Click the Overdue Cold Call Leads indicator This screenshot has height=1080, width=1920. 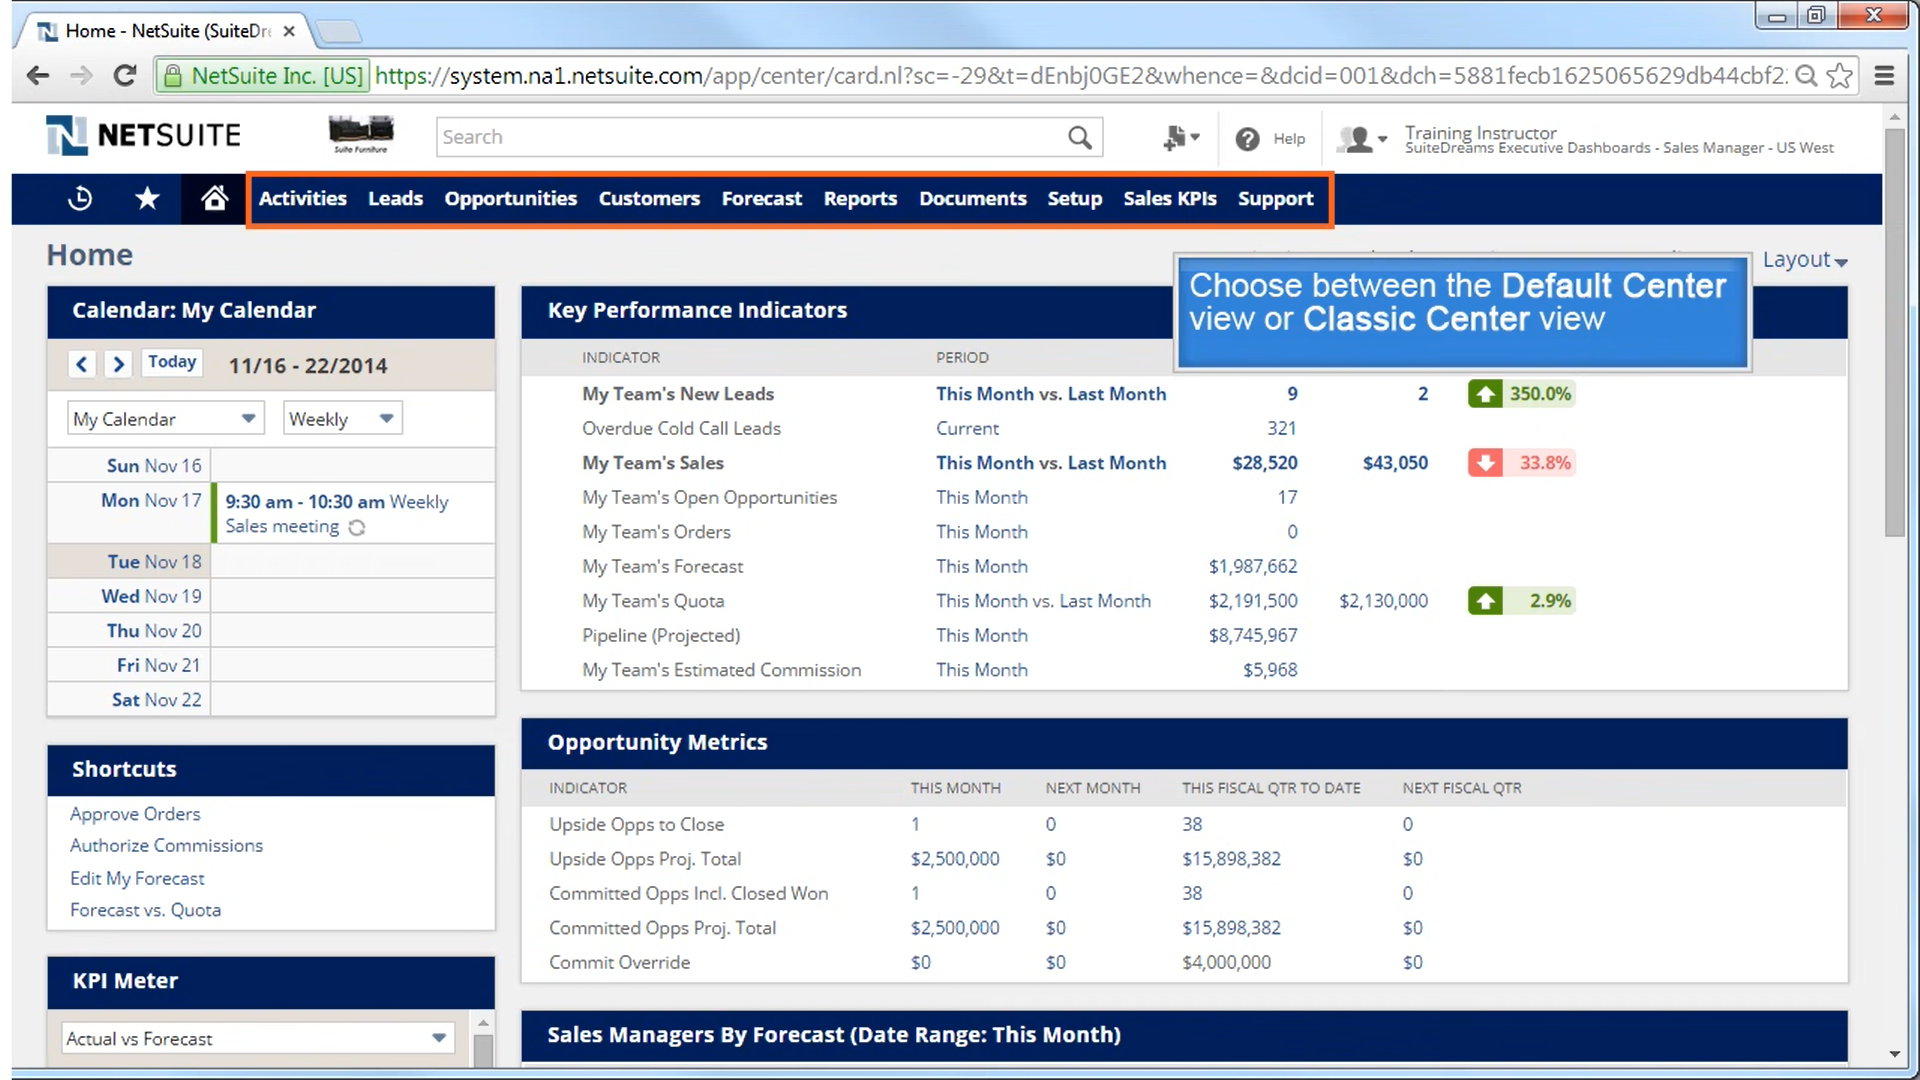(x=681, y=428)
